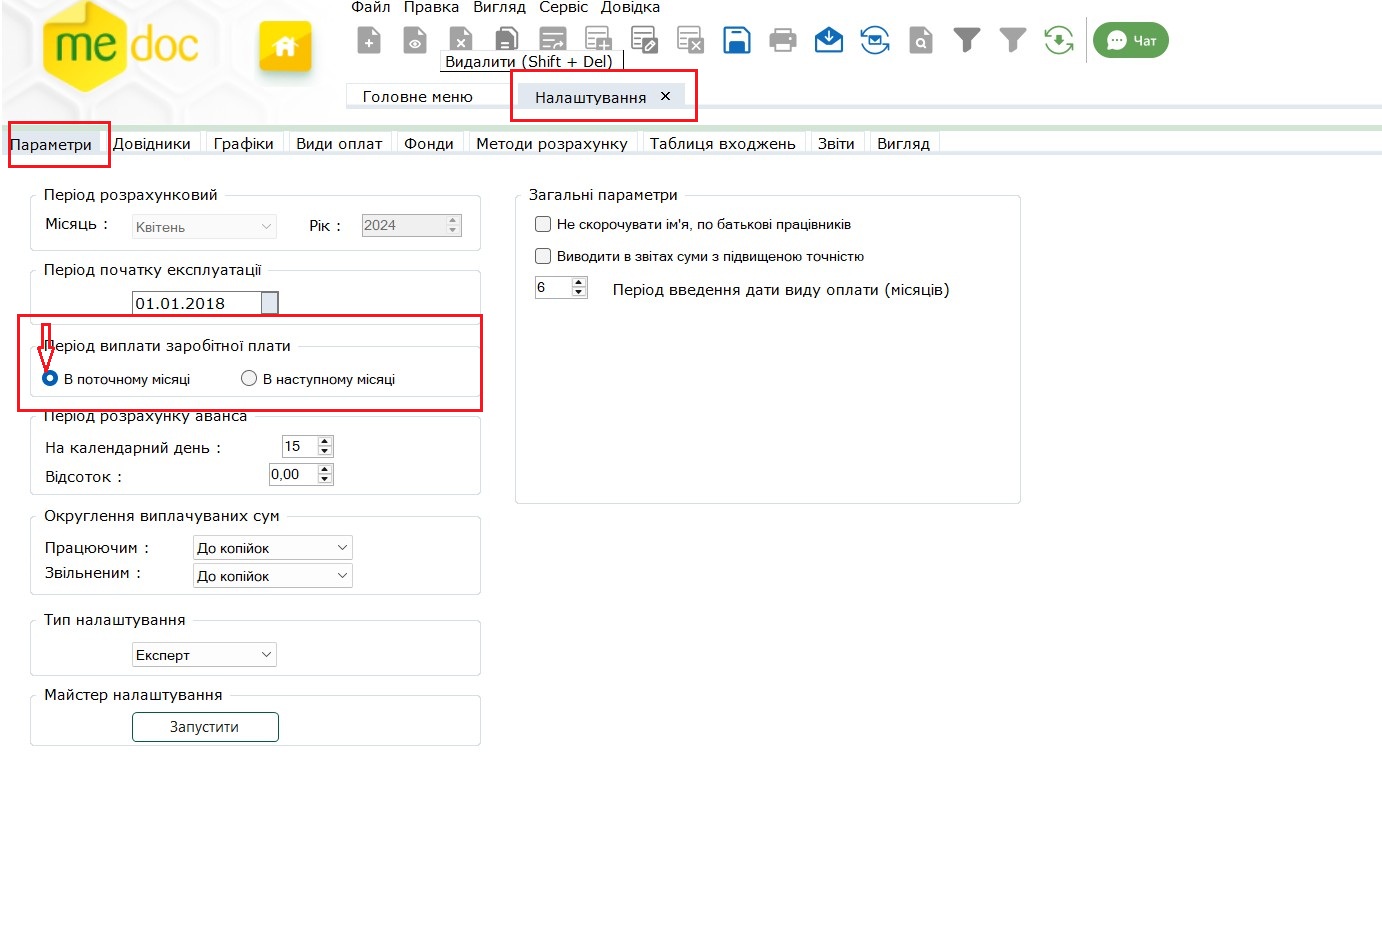Open the Сервіс menu
The image size is (1382, 931).
point(563,8)
